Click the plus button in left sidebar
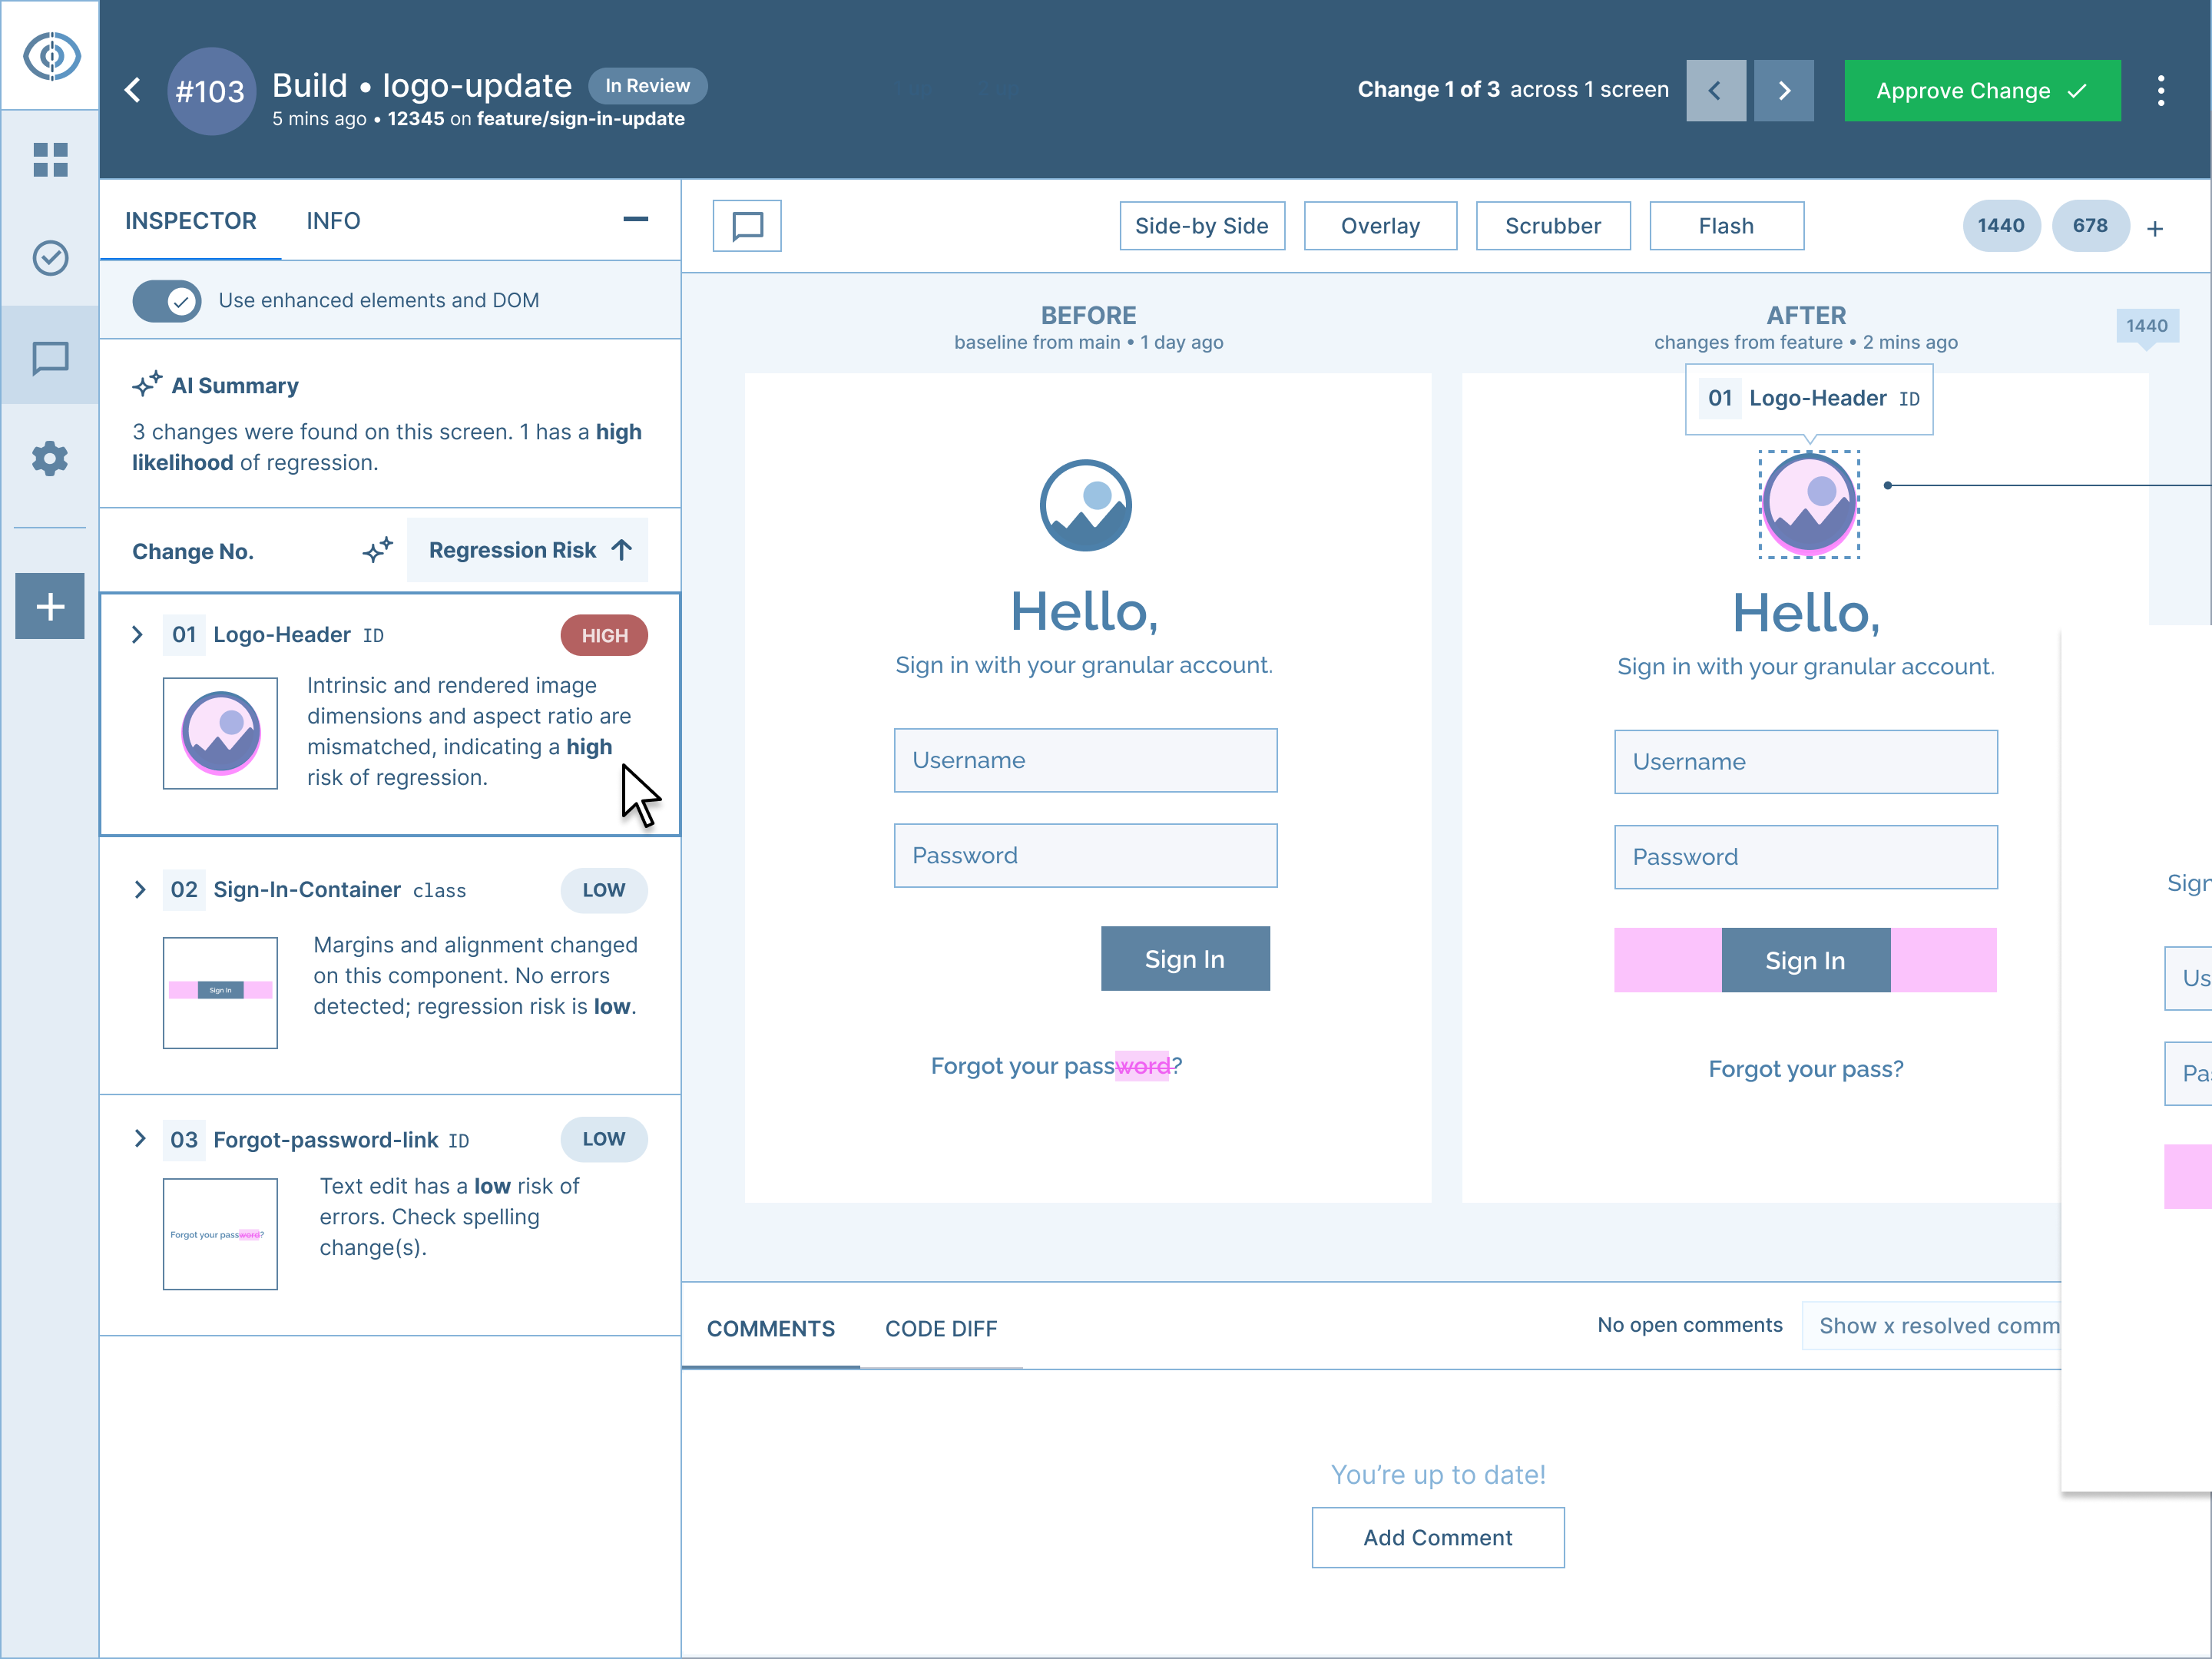Viewport: 2212px width, 1659px height. coord(50,606)
